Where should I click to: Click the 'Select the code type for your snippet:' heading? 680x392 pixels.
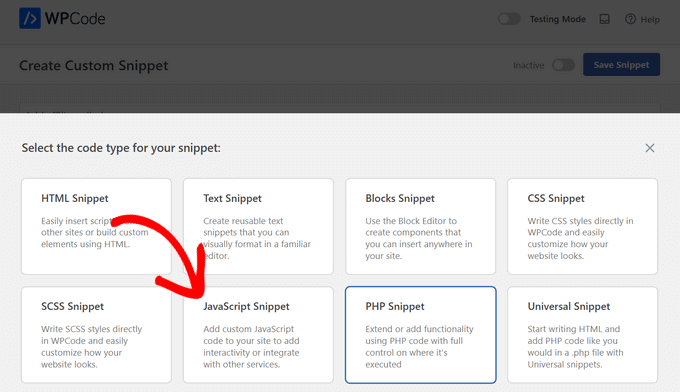pos(121,148)
